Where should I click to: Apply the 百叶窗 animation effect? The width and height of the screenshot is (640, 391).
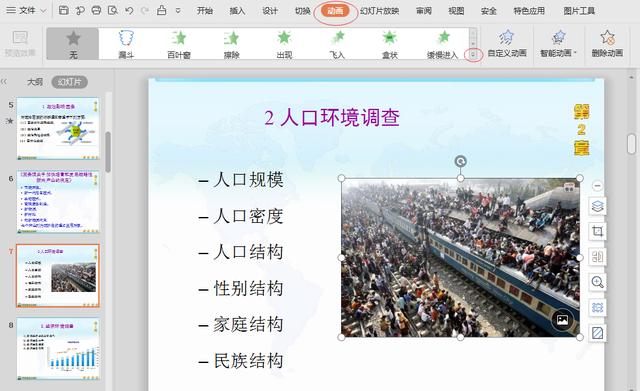pyautogui.click(x=179, y=44)
